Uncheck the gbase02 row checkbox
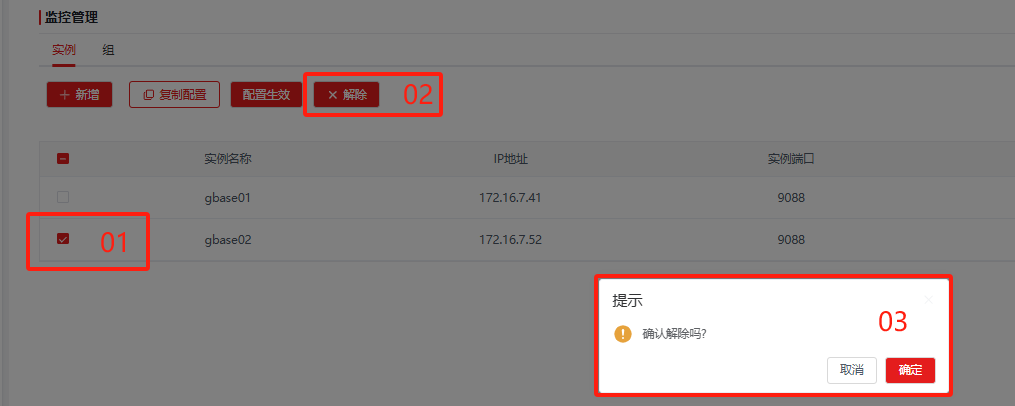 click(x=63, y=239)
